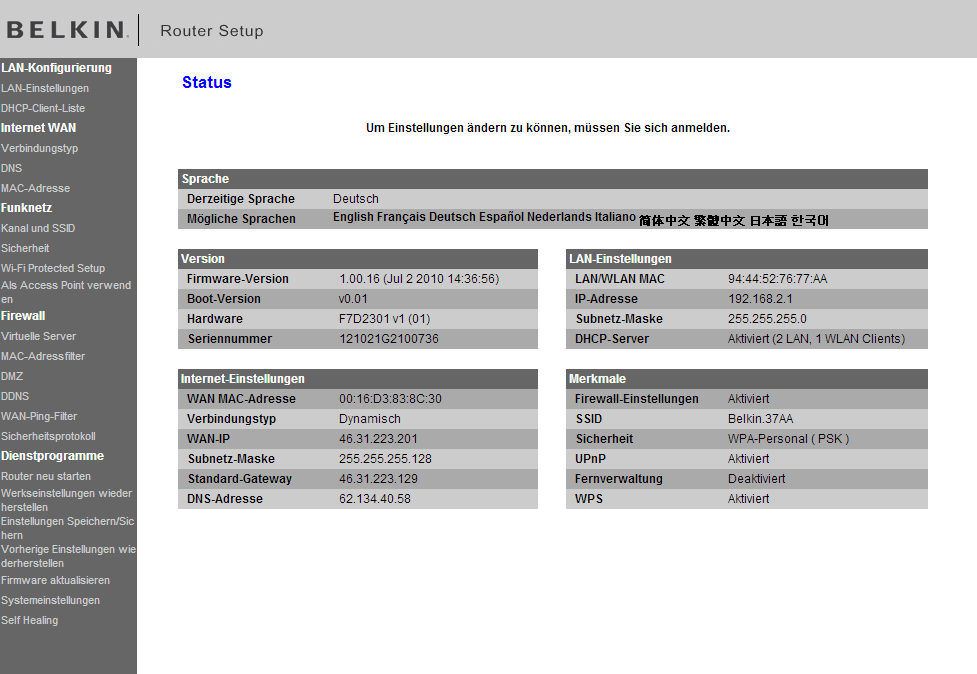Image resolution: width=977 pixels, height=674 pixels.
Task: Open MAC-Adressfilter page
Action: click(x=43, y=356)
